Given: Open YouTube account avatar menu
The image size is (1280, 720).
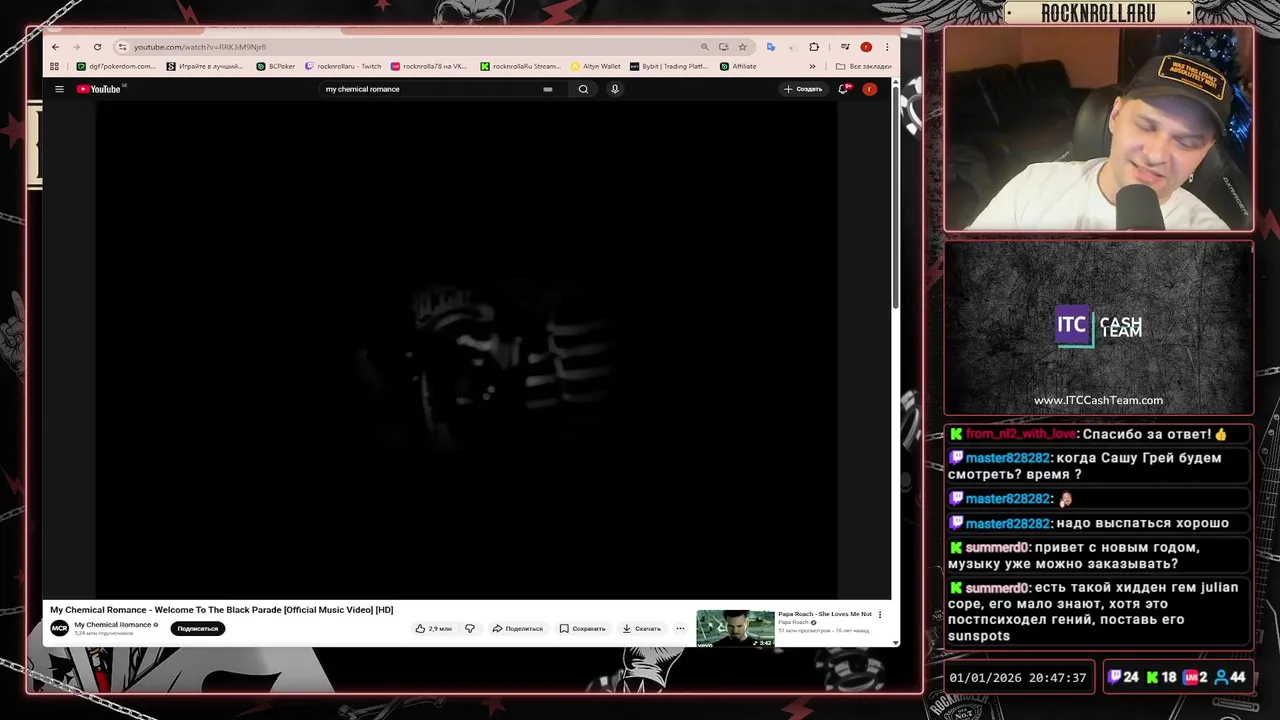Looking at the screenshot, I should [870, 89].
